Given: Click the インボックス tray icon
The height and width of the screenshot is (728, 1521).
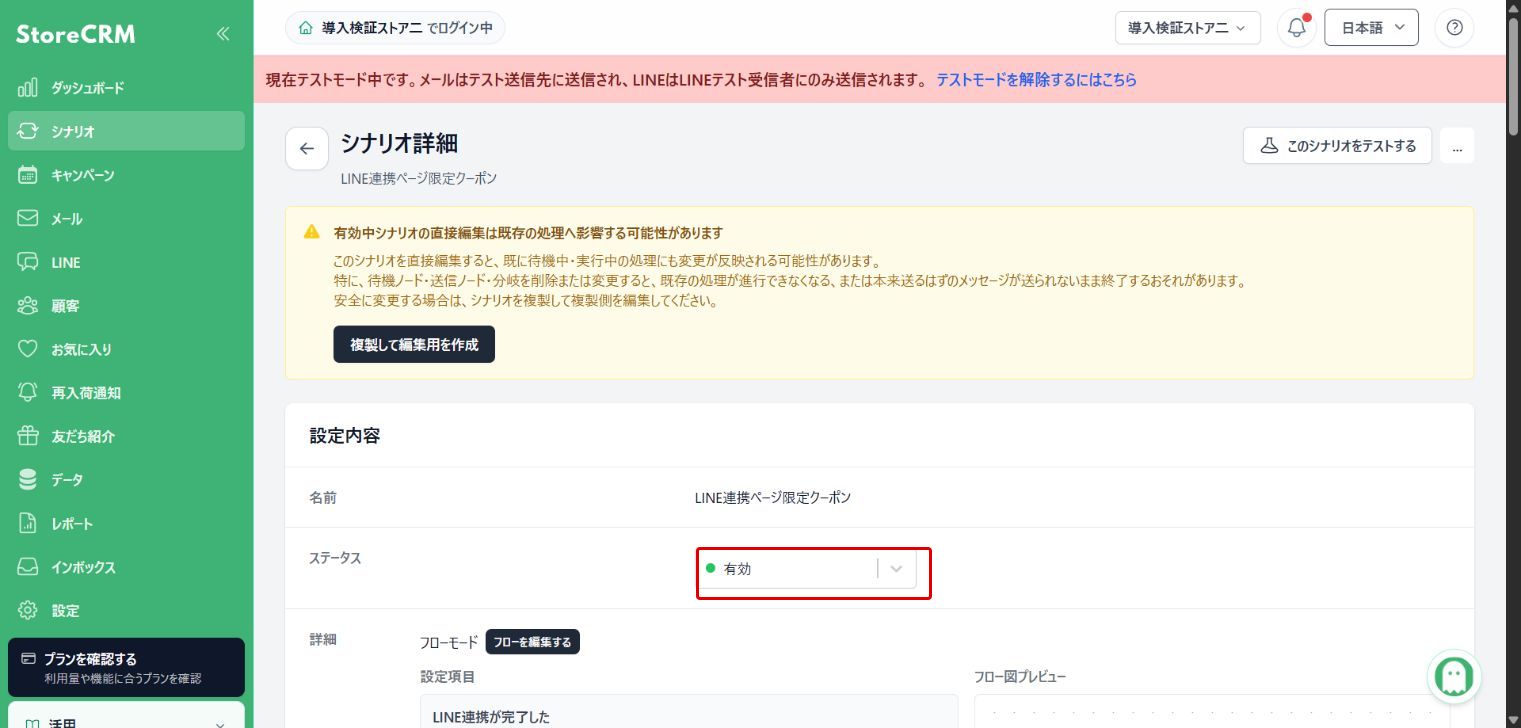Looking at the screenshot, I should click(28, 567).
